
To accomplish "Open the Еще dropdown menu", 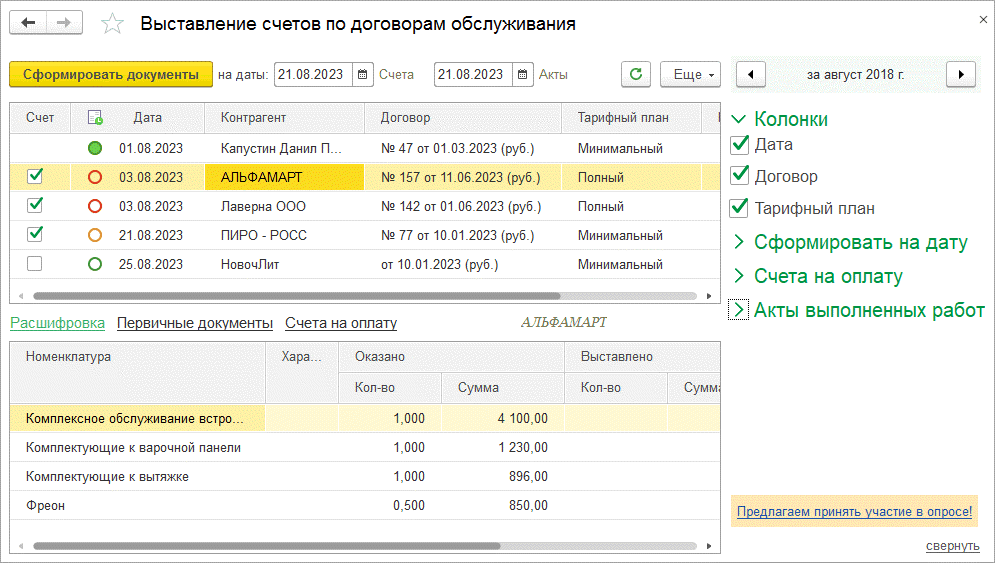I will tap(691, 74).
